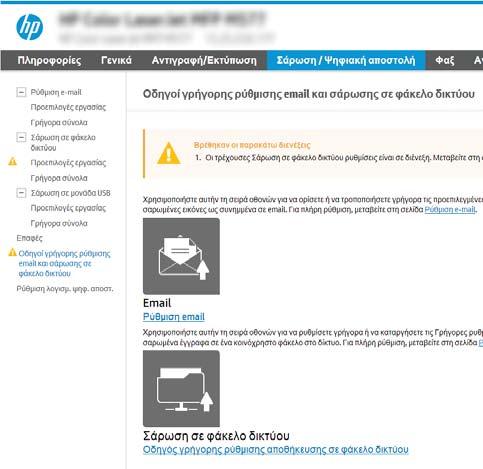The height and width of the screenshot is (469, 483).
Task: Open the network folder scan icon
Action: 181,388
